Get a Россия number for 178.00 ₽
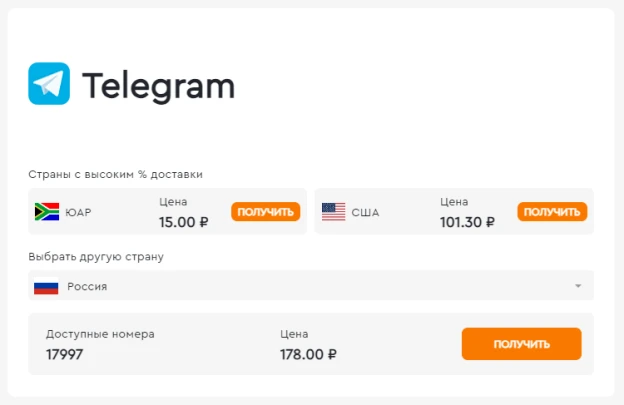Image resolution: width=624 pixels, height=405 pixels. click(x=521, y=344)
